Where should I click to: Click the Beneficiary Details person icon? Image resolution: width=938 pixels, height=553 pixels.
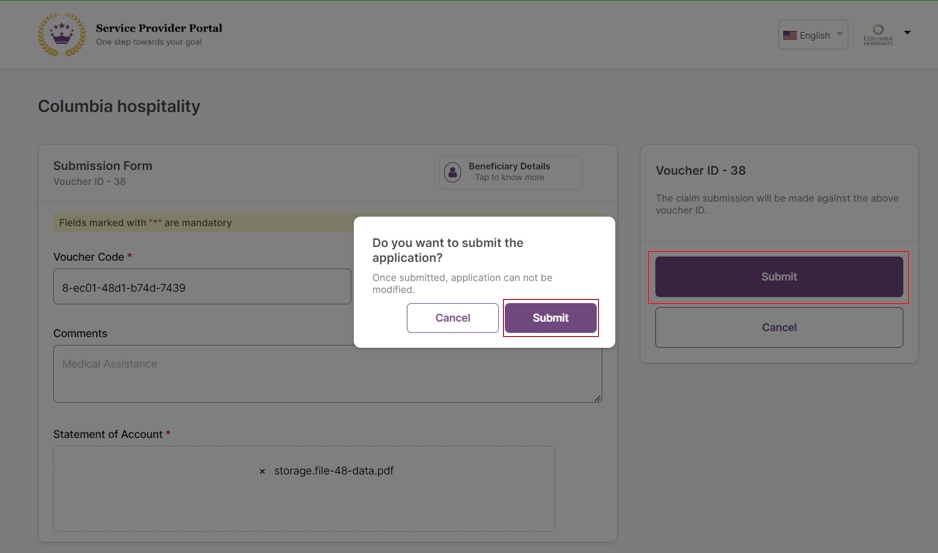(452, 172)
